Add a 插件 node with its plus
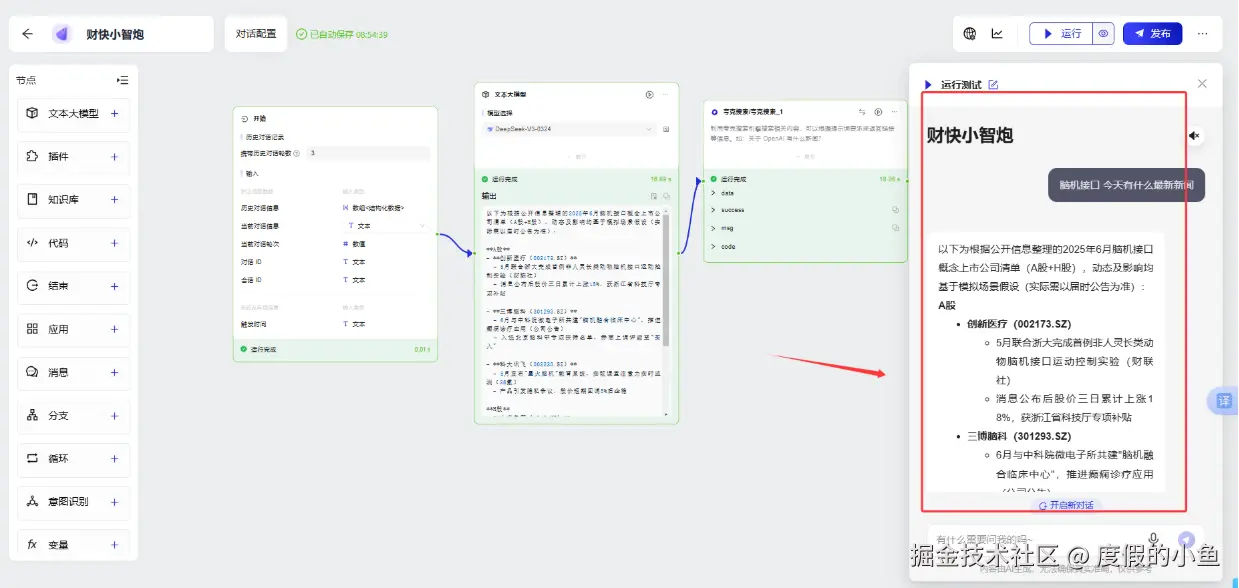 114,157
